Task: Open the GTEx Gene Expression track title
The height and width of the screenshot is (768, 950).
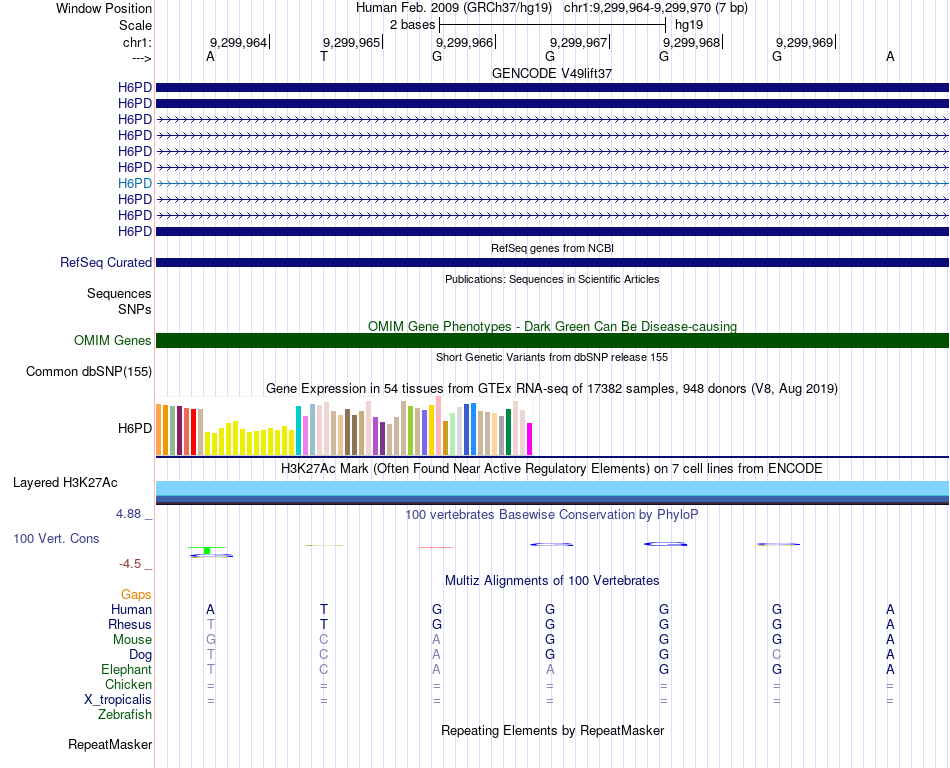Action: pyautogui.click(x=552, y=389)
